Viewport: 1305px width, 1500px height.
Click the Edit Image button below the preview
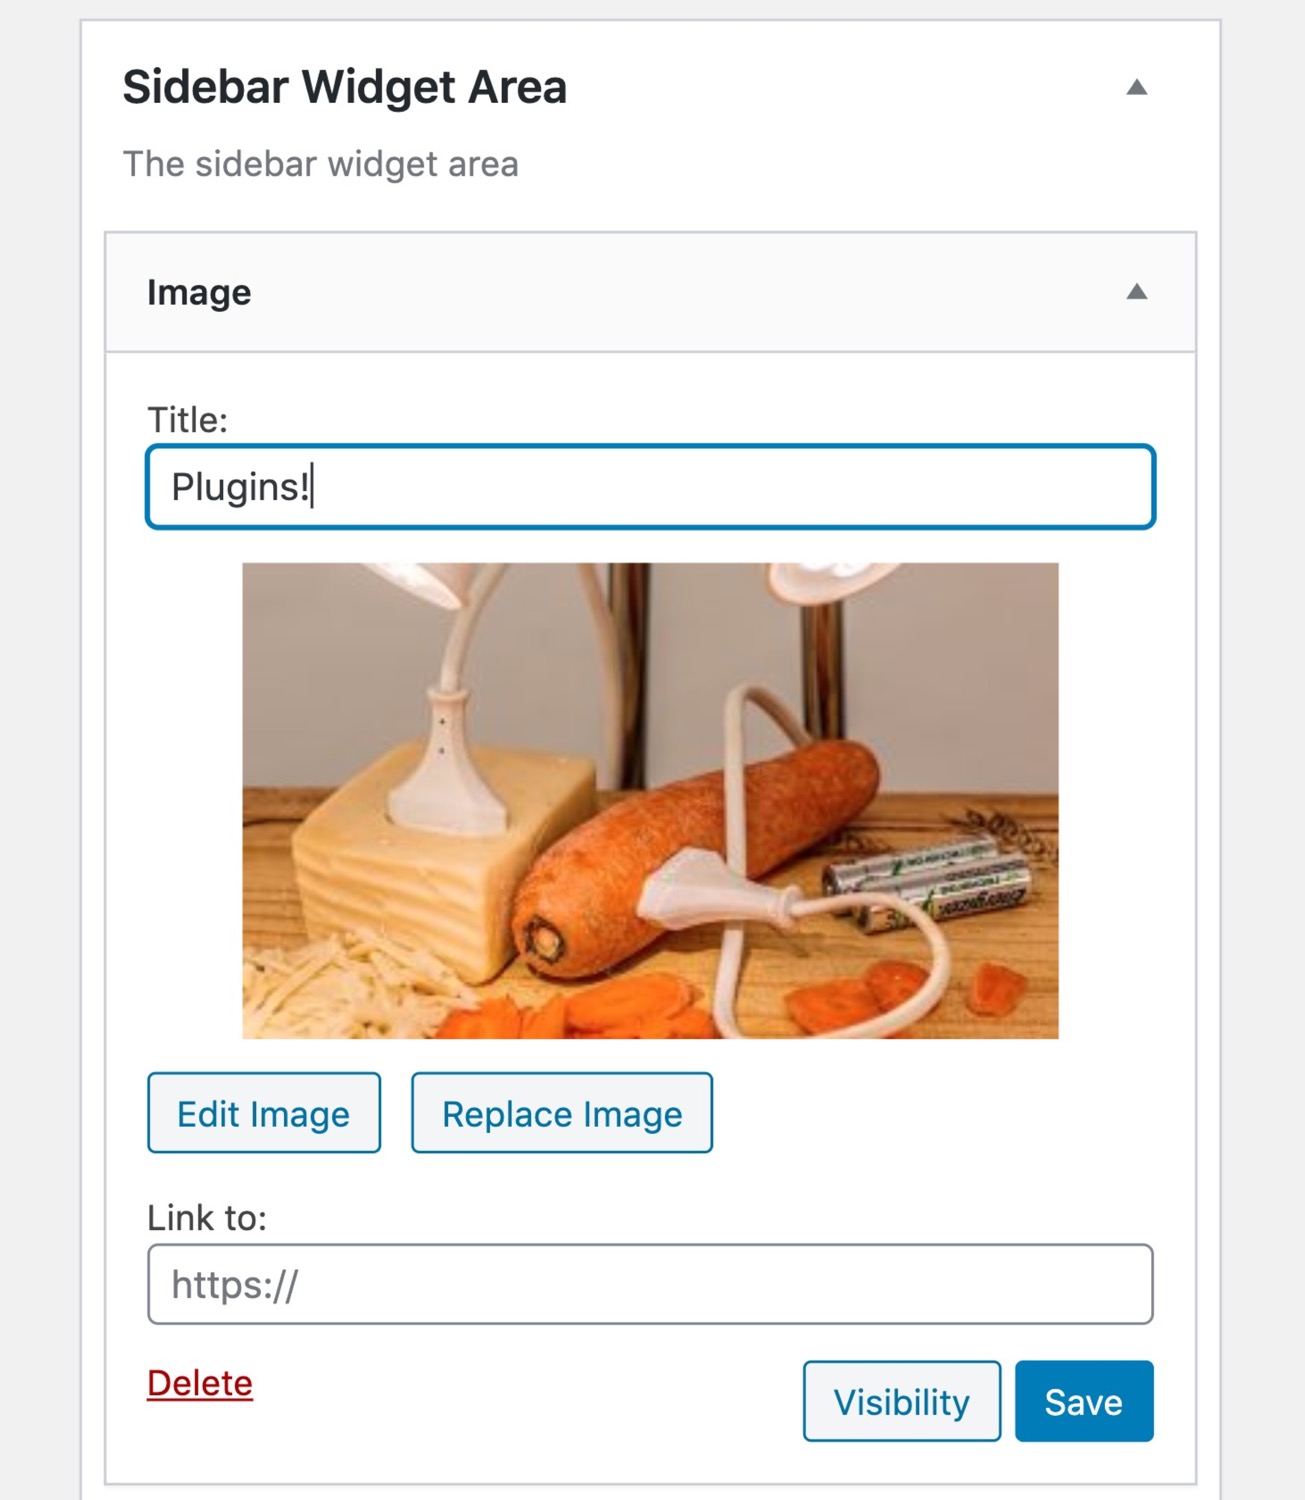click(x=263, y=1113)
